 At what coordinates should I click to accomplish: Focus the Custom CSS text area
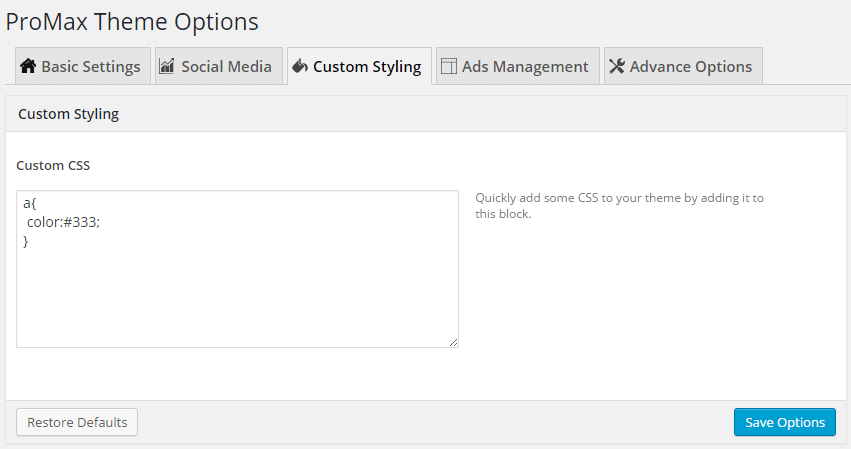tap(237, 269)
